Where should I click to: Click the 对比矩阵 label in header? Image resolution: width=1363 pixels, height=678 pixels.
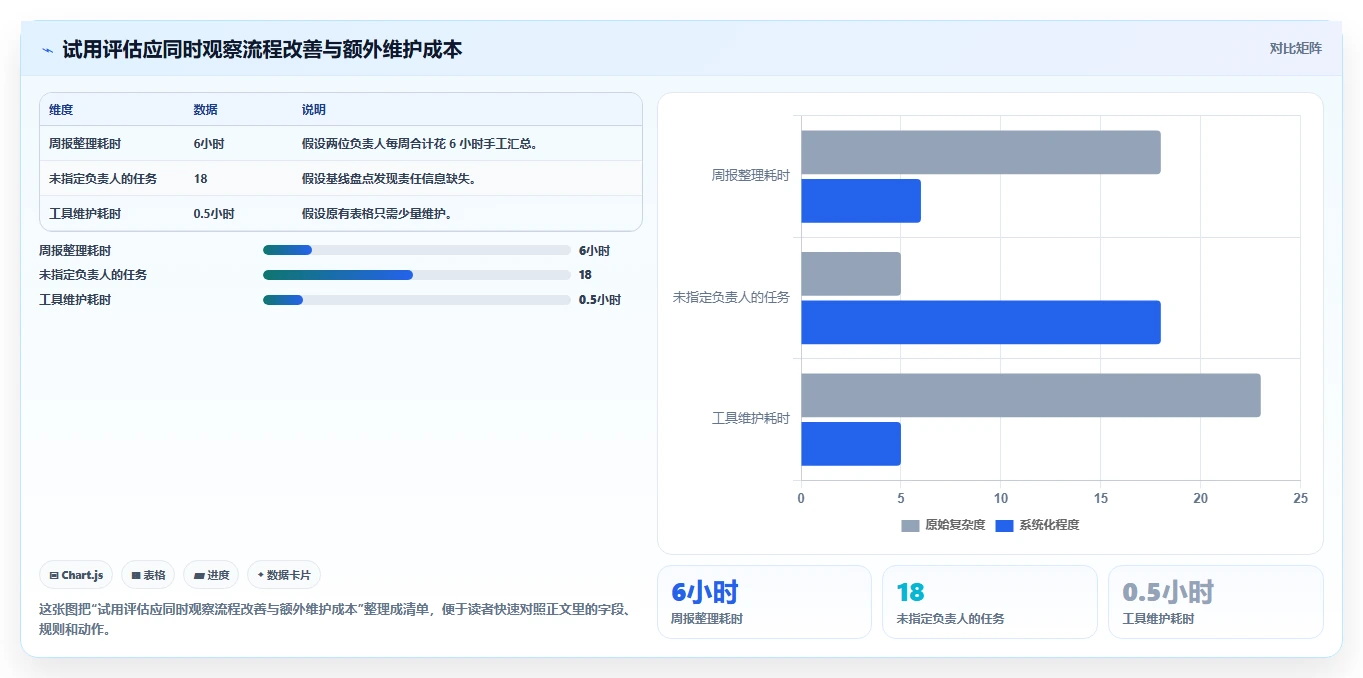click(1295, 48)
